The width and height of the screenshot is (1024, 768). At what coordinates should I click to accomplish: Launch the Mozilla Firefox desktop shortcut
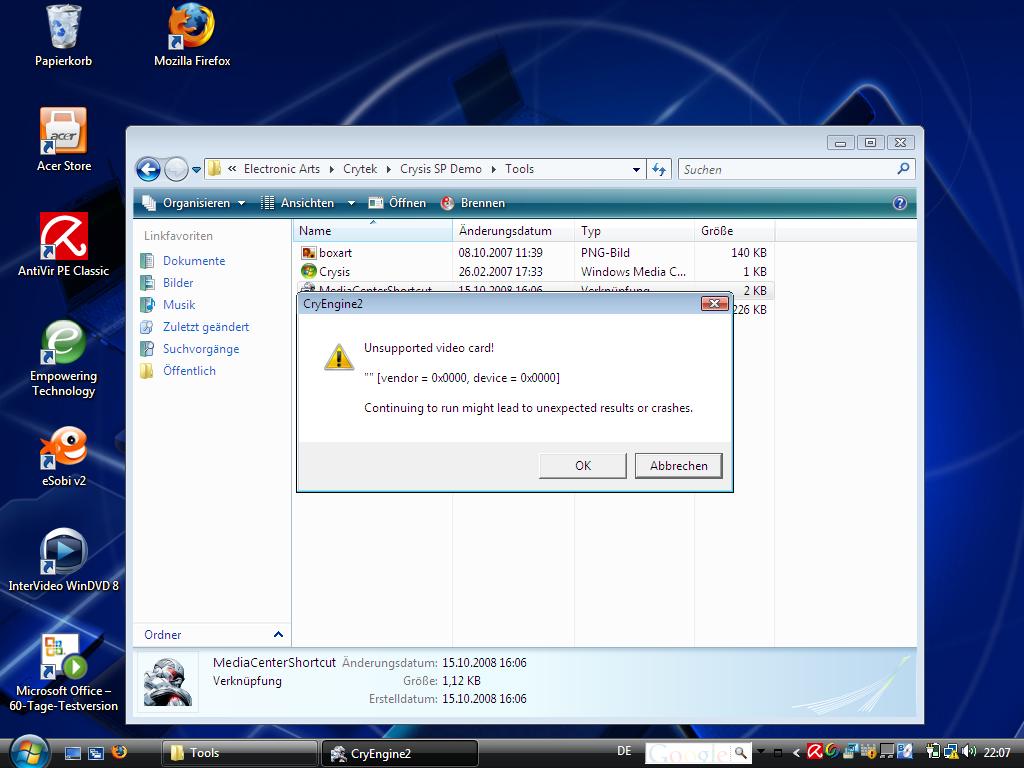click(192, 36)
